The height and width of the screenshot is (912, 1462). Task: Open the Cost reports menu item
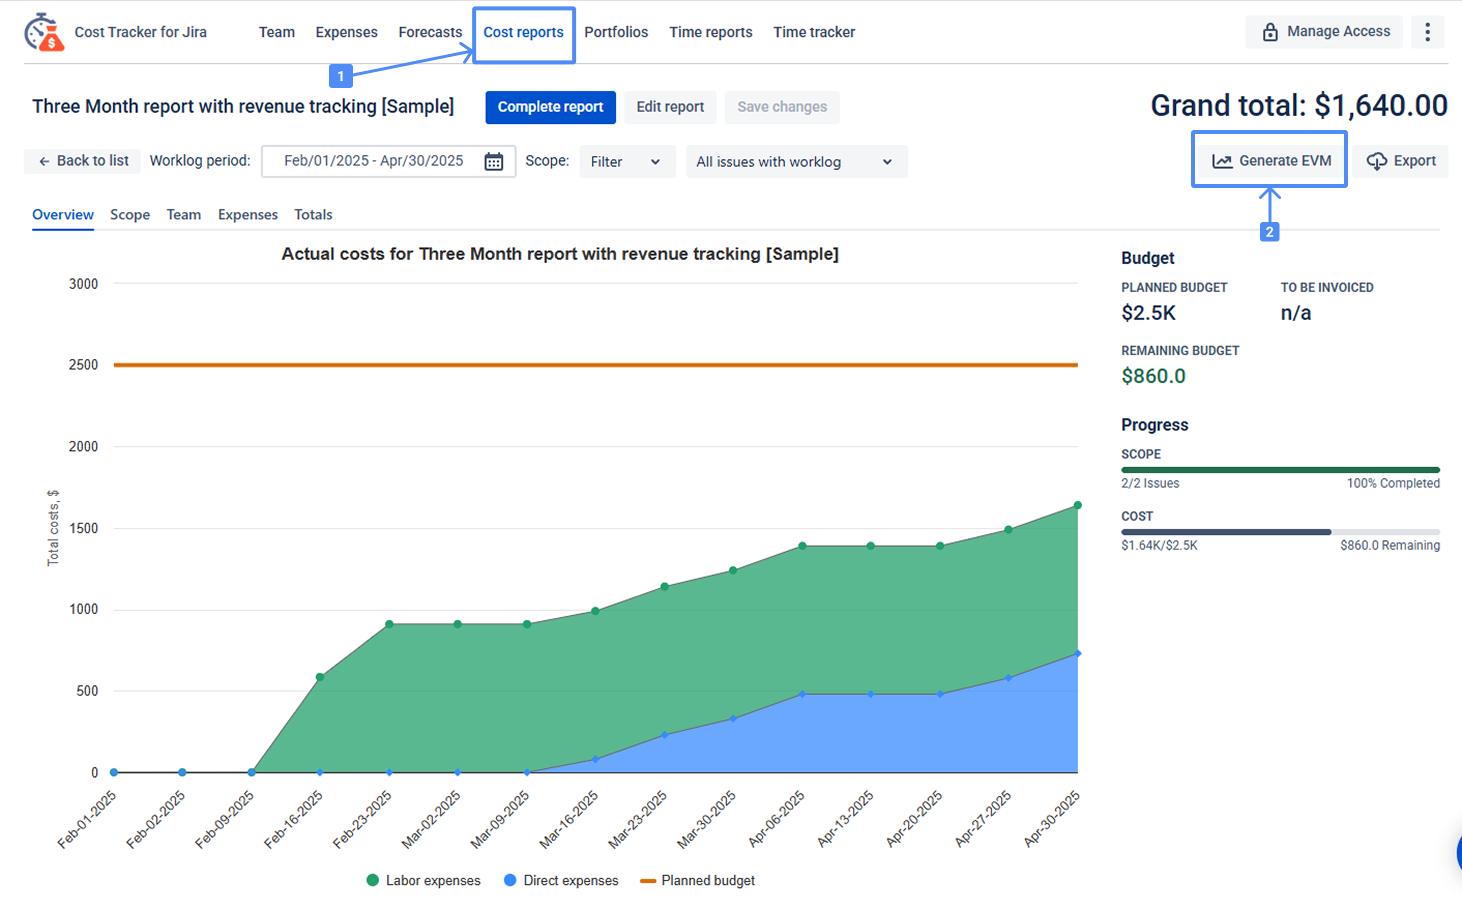pyautogui.click(x=523, y=32)
